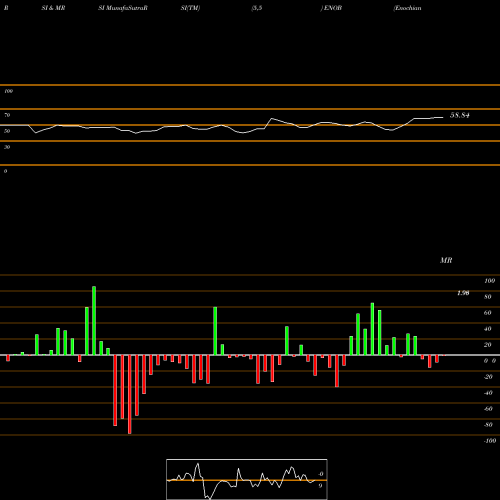Viewport: 500px width, 500px height.
Task: Click the 60 label on the MR scale
Action: pyautogui.click(x=488, y=313)
